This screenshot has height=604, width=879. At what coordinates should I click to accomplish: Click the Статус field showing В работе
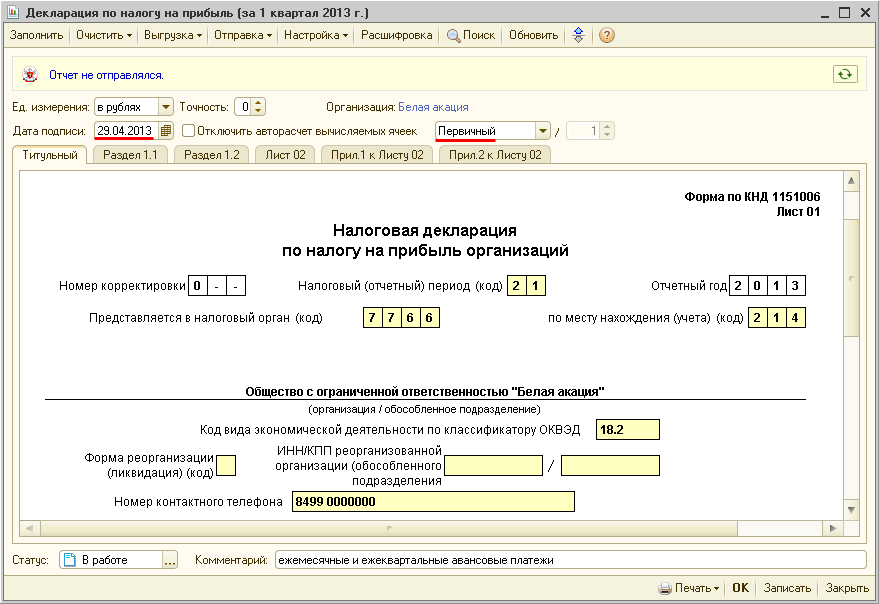[x=111, y=560]
